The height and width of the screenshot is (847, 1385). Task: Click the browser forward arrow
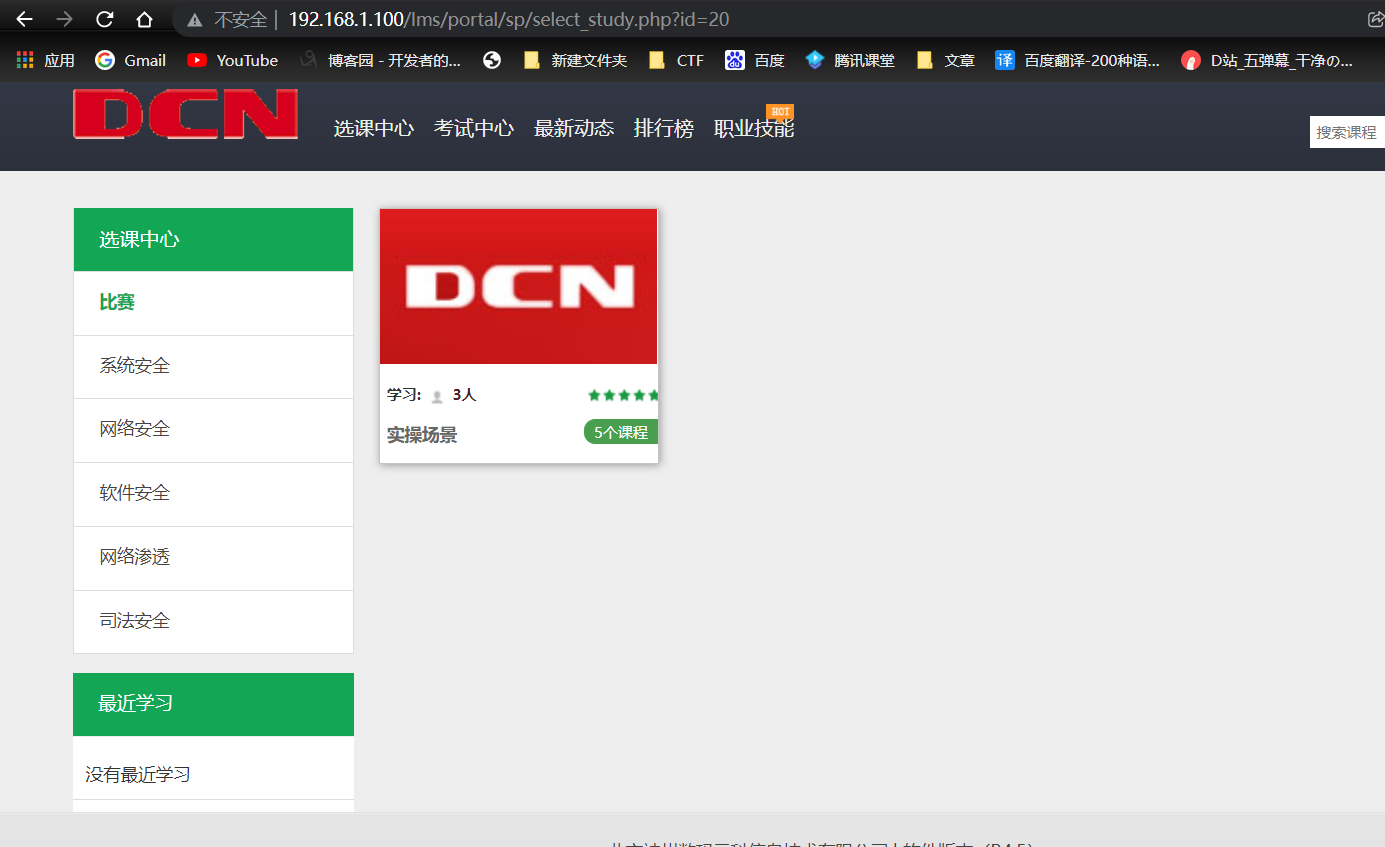coord(64,19)
